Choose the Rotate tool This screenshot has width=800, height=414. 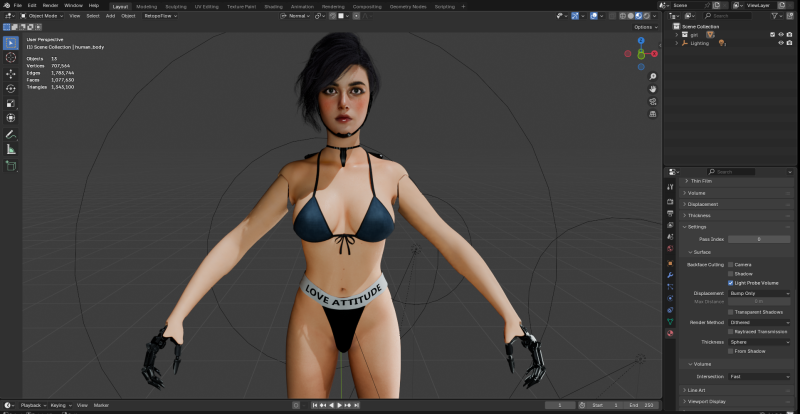[x=11, y=88]
